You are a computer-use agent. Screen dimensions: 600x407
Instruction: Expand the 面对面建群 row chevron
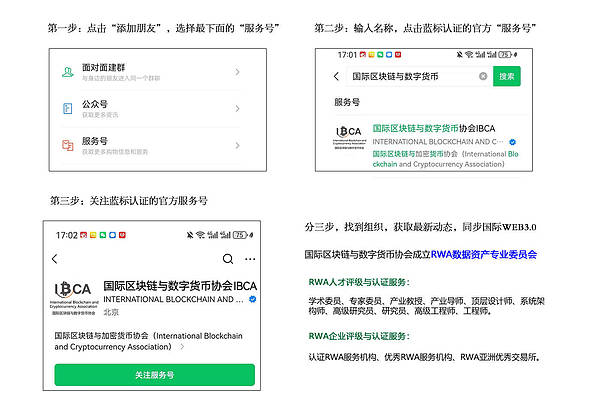237,71
